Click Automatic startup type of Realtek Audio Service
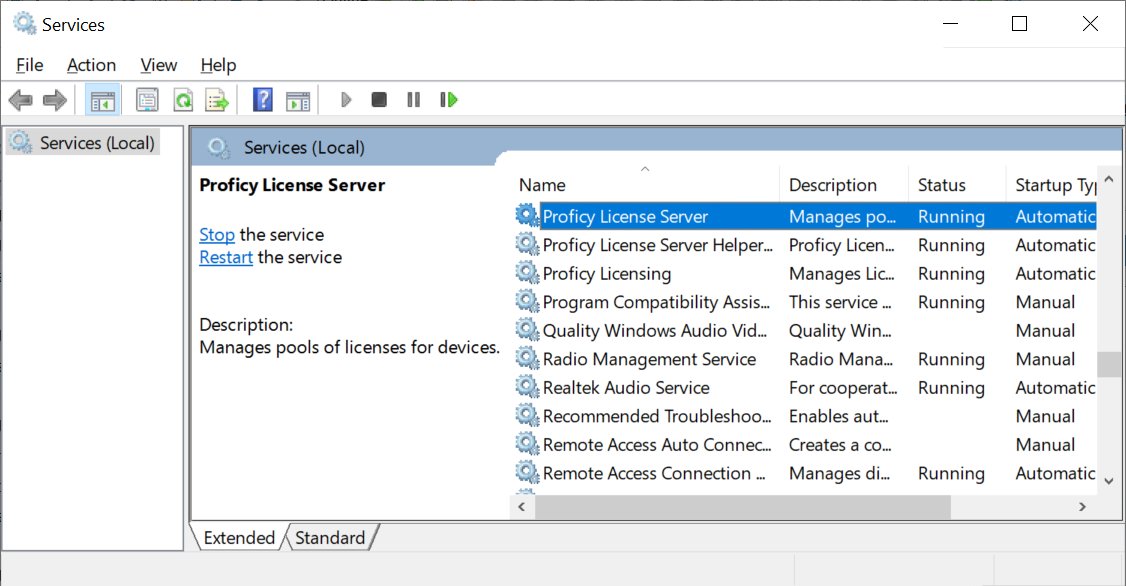The height and width of the screenshot is (586, 1126). point(1056,388)
